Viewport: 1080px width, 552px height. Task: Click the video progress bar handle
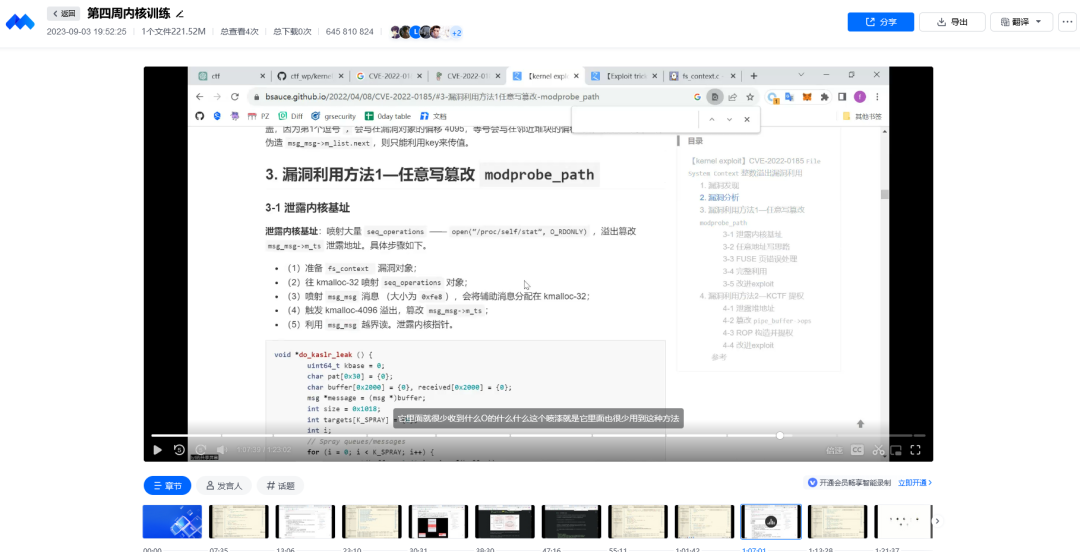click(x=780, y=435)
